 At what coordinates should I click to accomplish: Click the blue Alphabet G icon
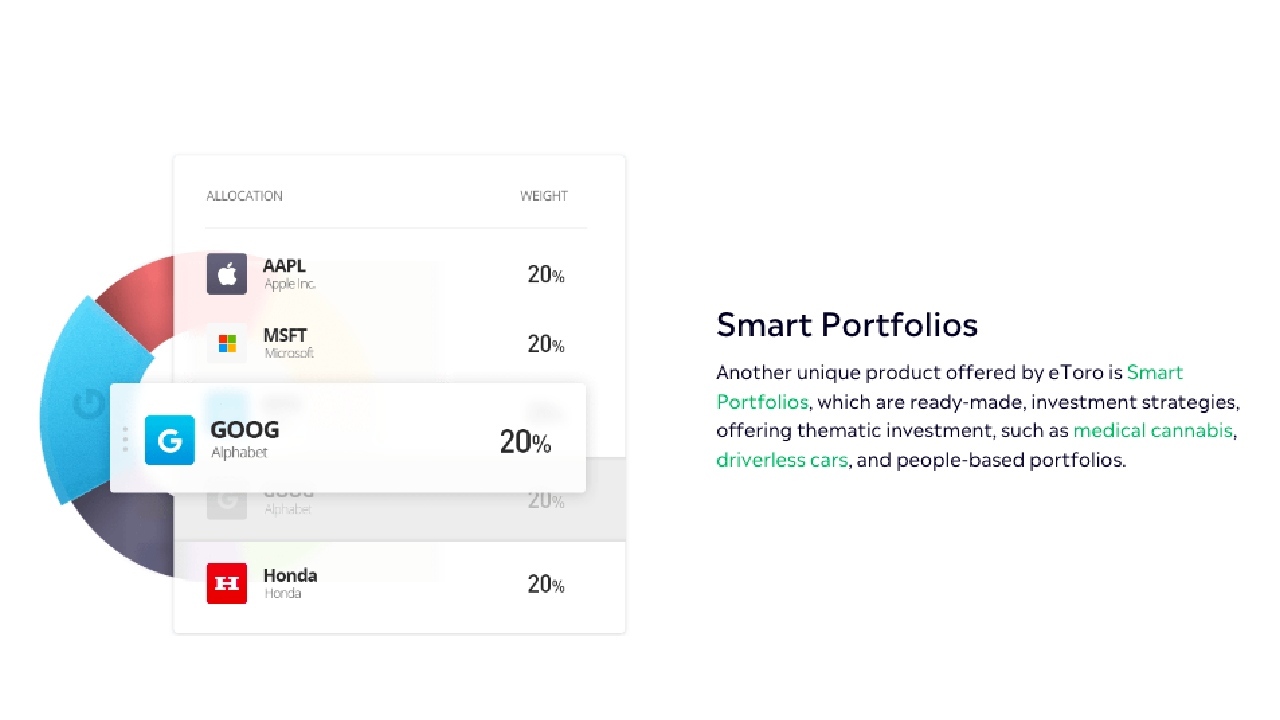pos(169,440)
